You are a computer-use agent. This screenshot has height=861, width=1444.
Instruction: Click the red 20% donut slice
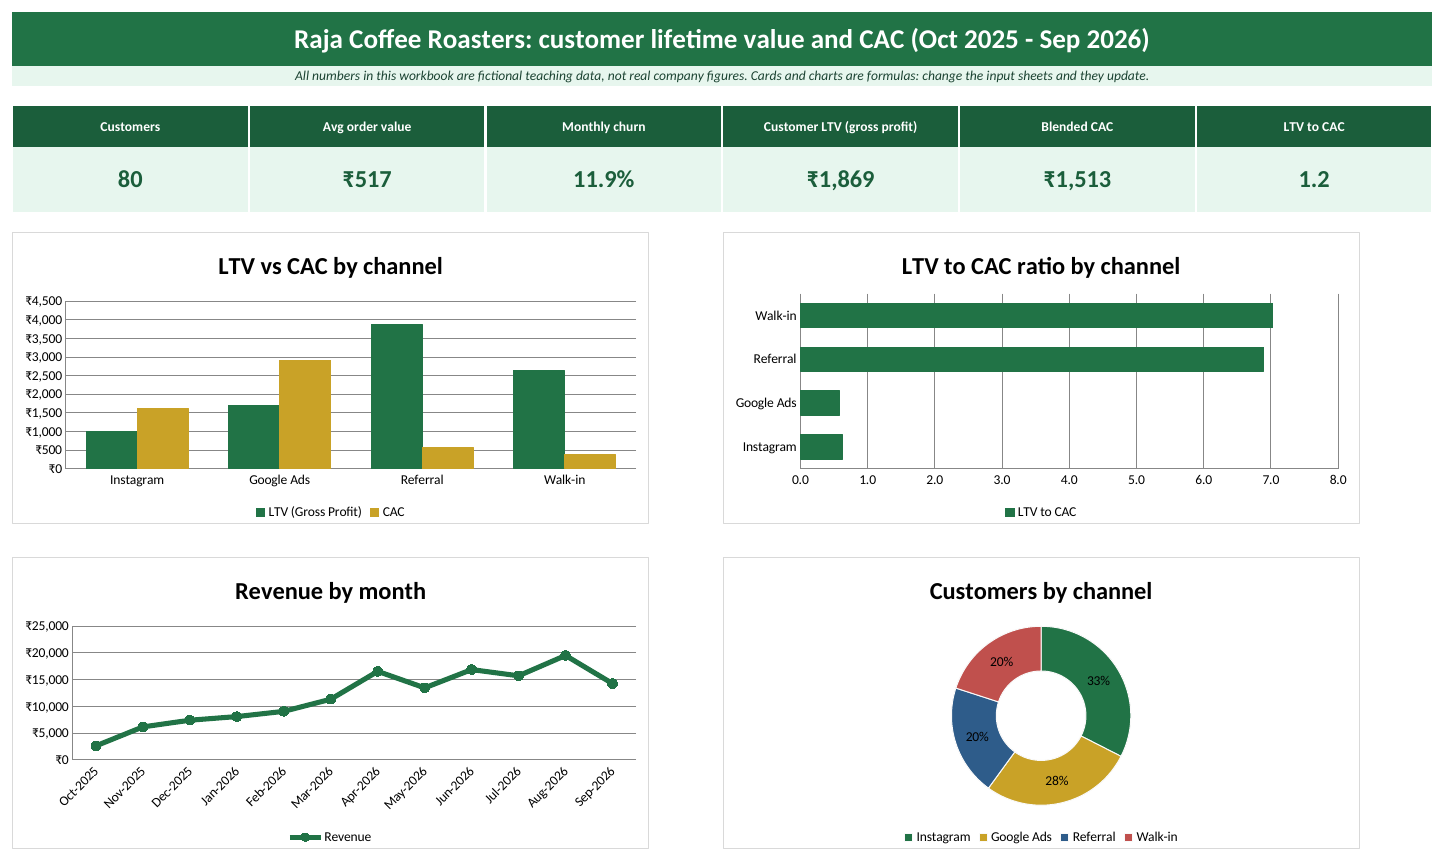tap(1001, 661)
